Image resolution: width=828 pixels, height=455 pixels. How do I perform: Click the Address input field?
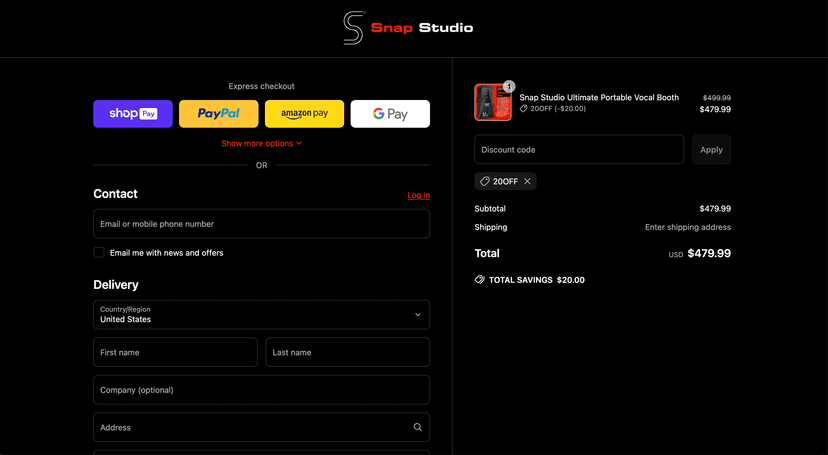261,428
